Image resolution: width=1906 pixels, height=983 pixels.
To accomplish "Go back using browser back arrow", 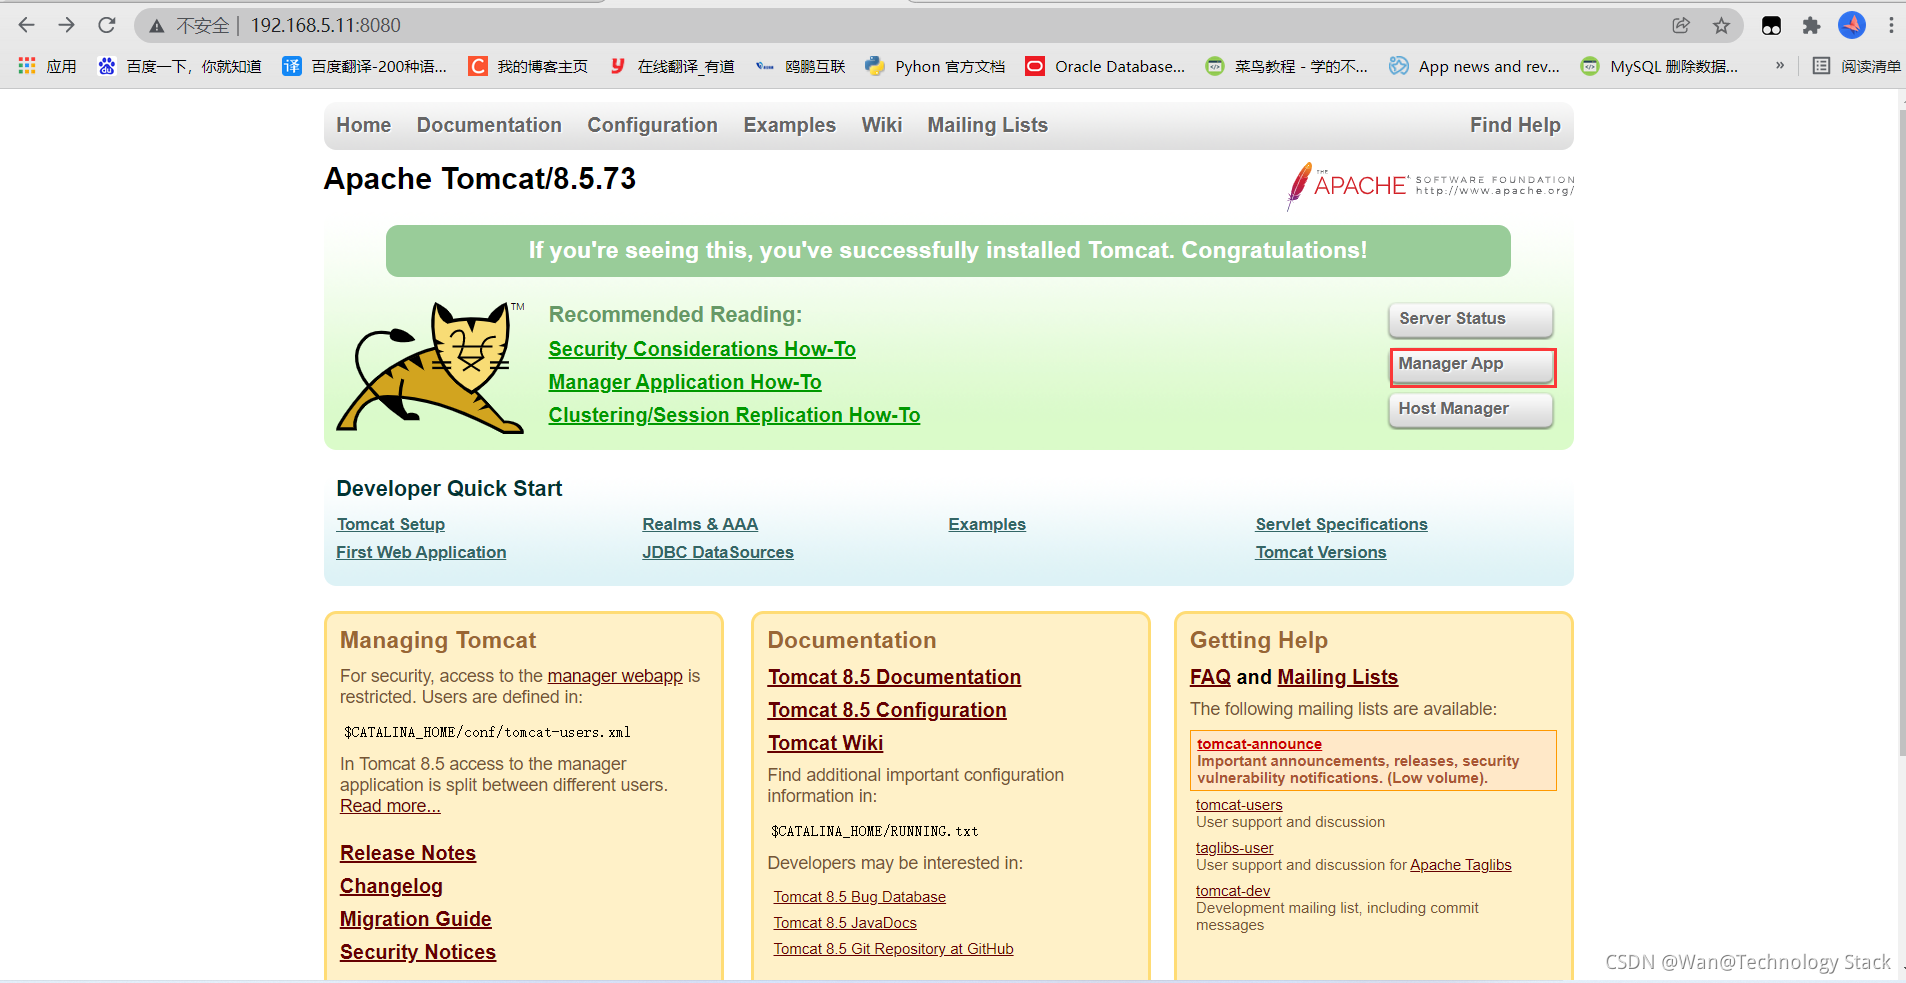I will pos(27,25).
